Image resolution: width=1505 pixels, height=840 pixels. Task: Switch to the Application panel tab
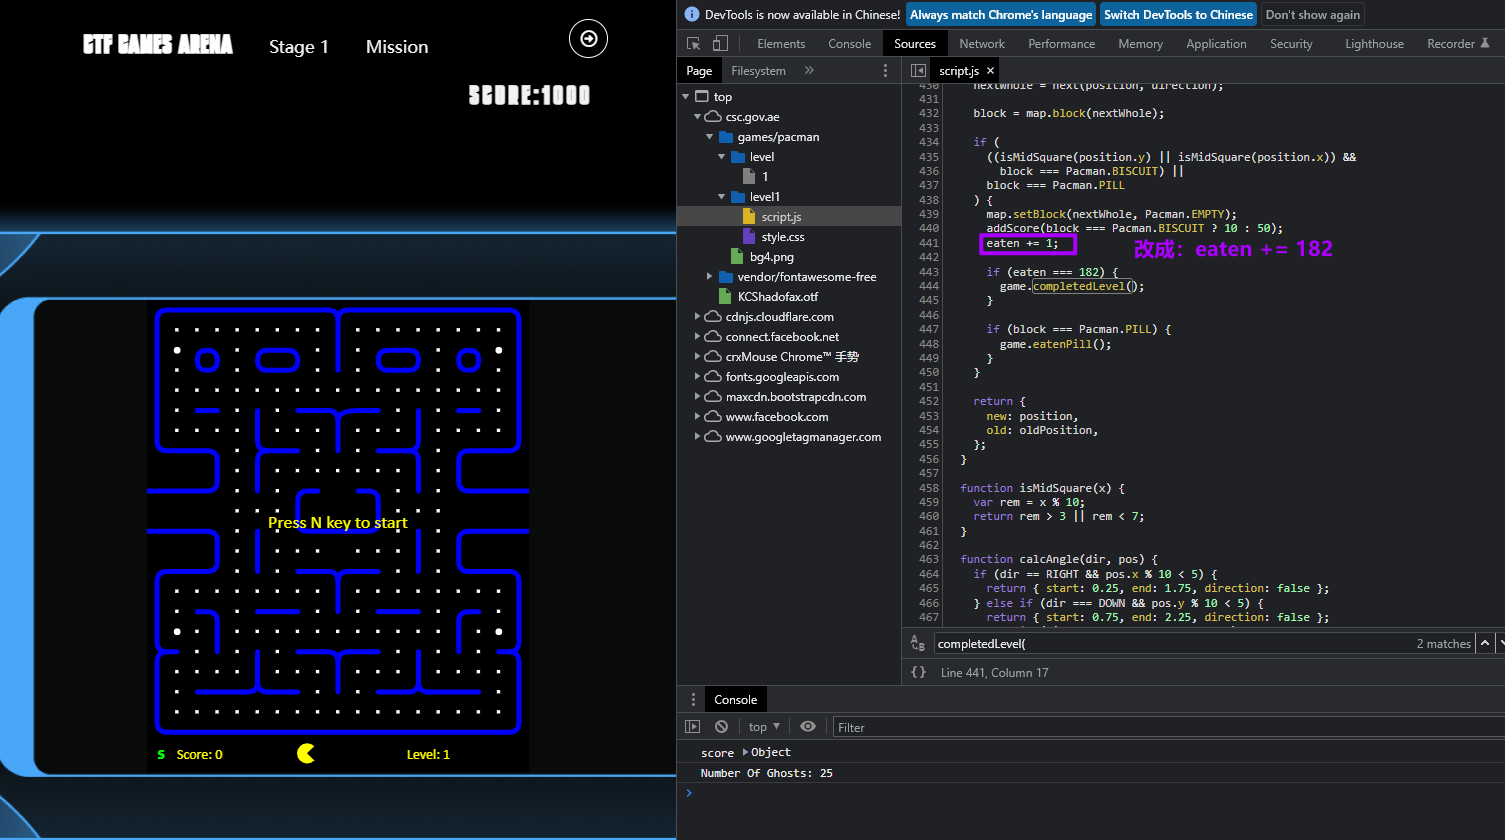pos(1216,44)
